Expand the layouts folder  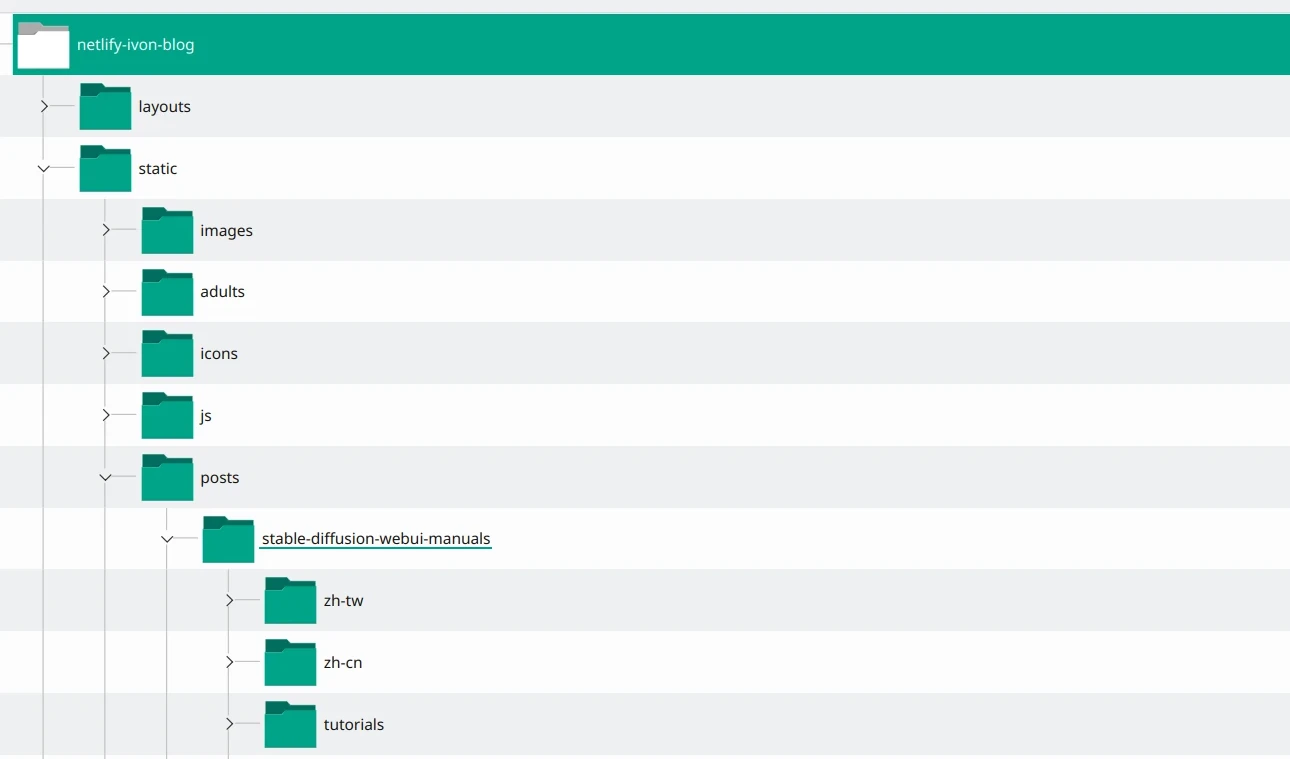point(44,106)
